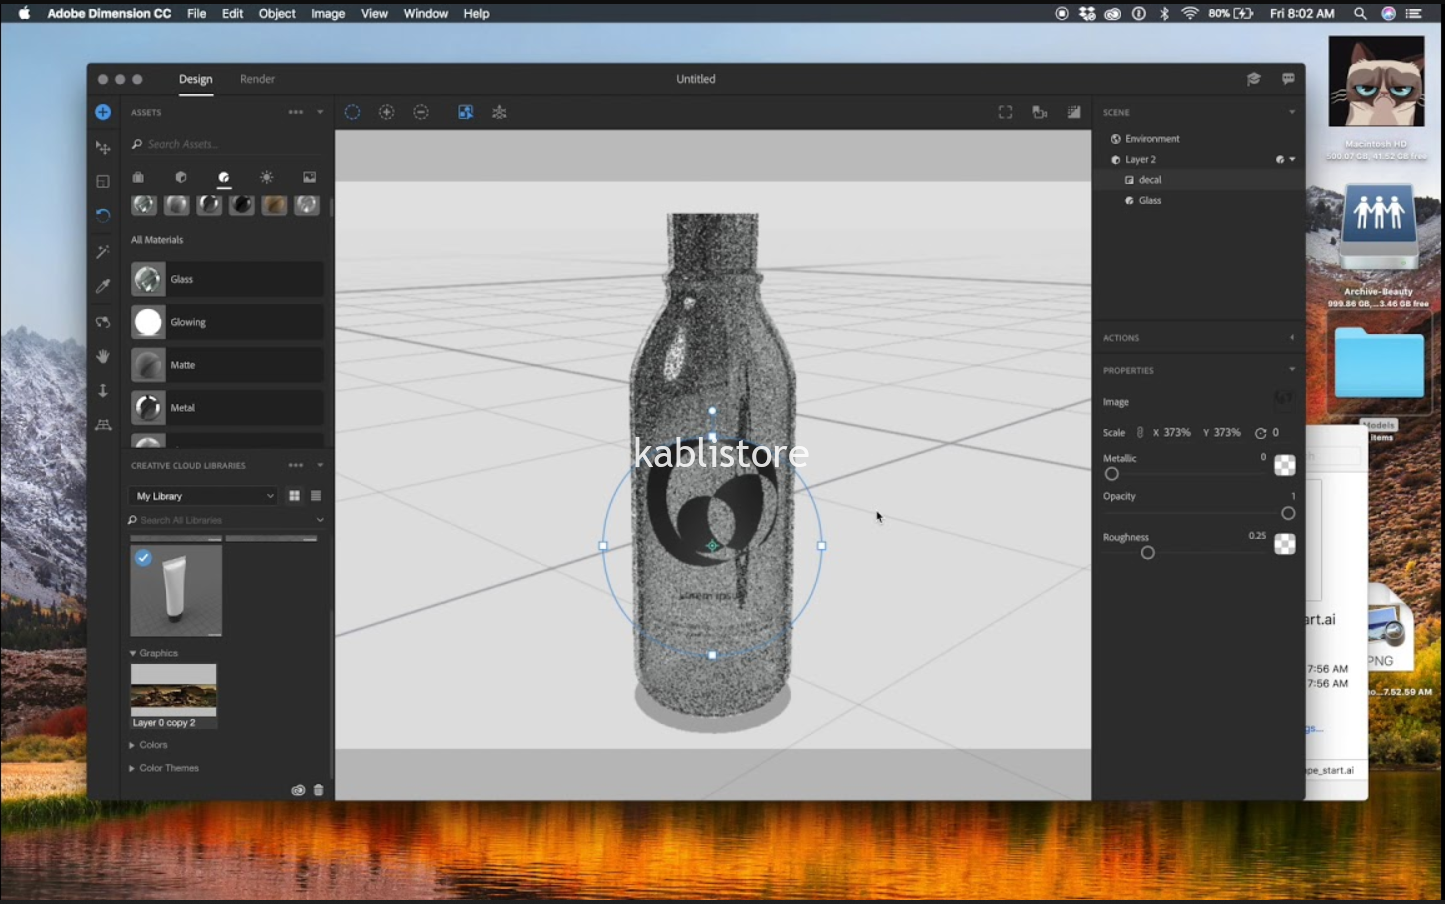Collapse Layer 2 children arrow in Scene
This screenshot has width=1445, height=904.
pyautogui.click(x=1292, y=159)
